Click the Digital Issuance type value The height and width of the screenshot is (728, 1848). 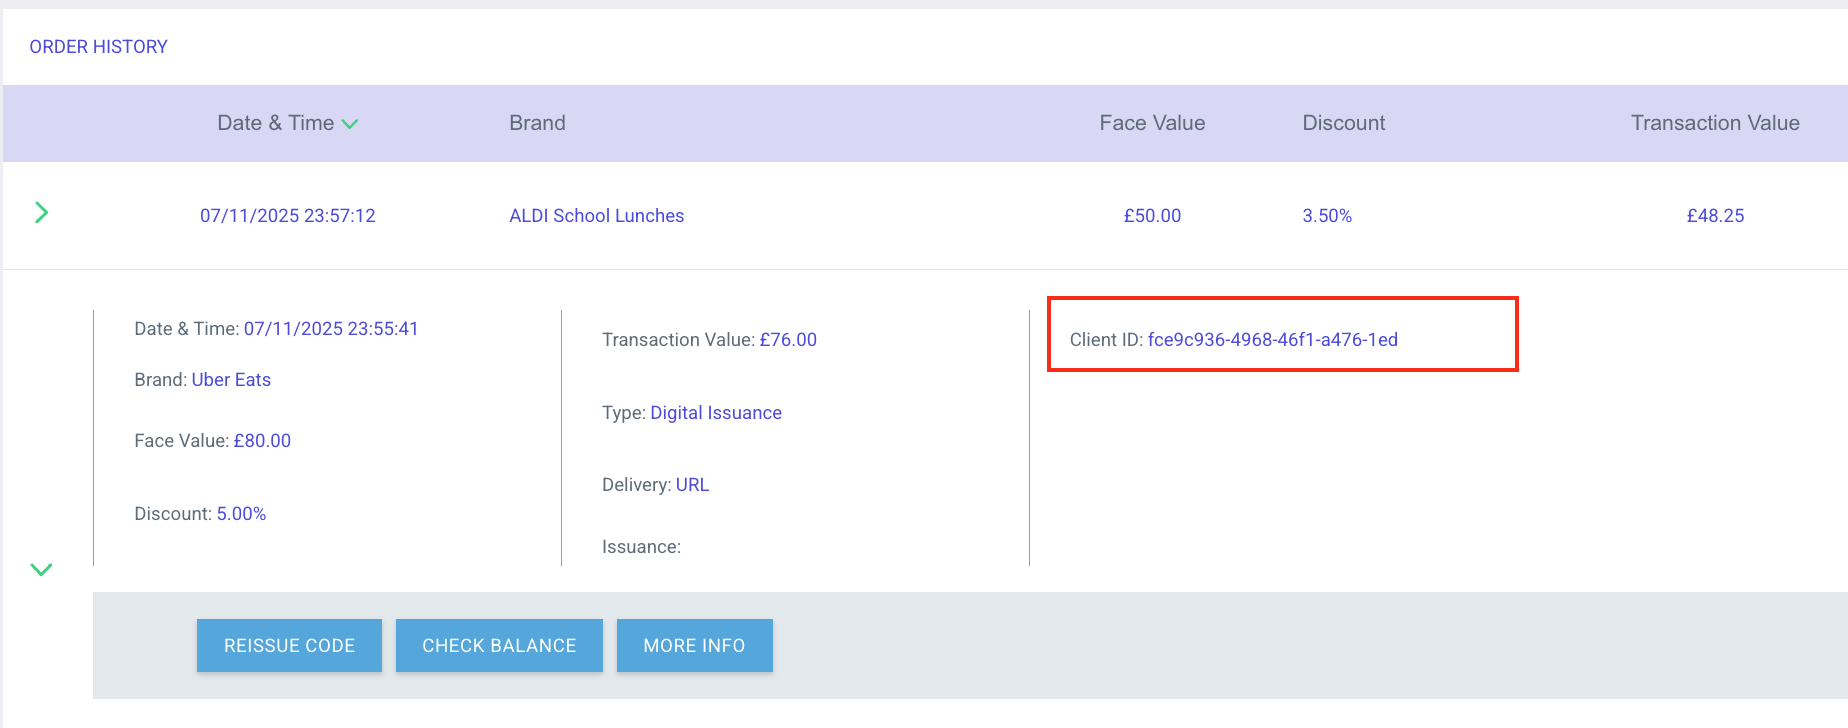(x=716, y=413)
